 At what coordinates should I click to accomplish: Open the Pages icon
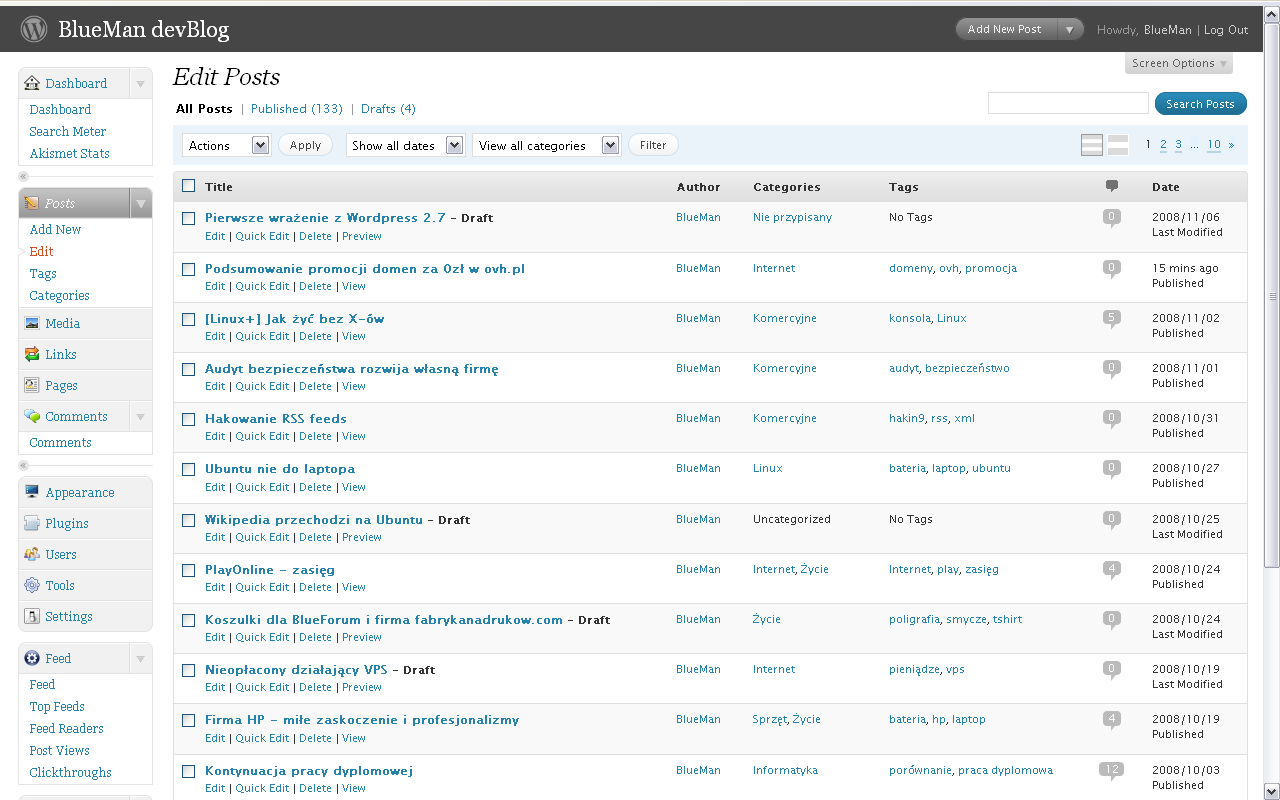click(32, 385)
